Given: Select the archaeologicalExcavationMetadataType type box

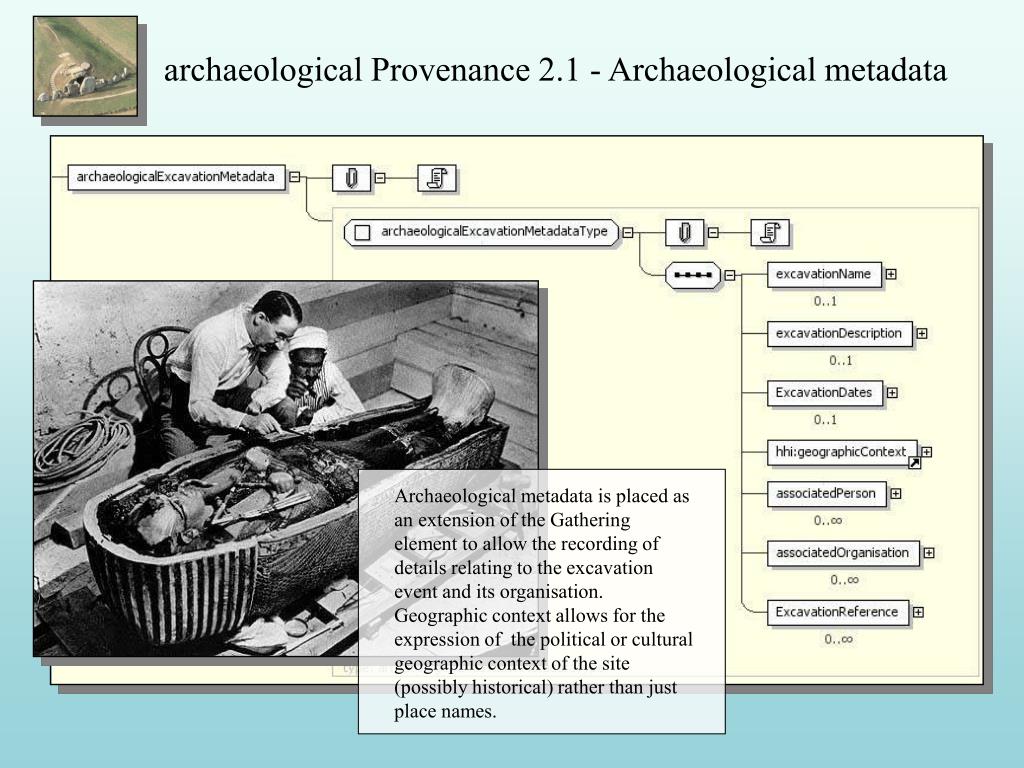Looking at the screenshot, I should 482,232.
